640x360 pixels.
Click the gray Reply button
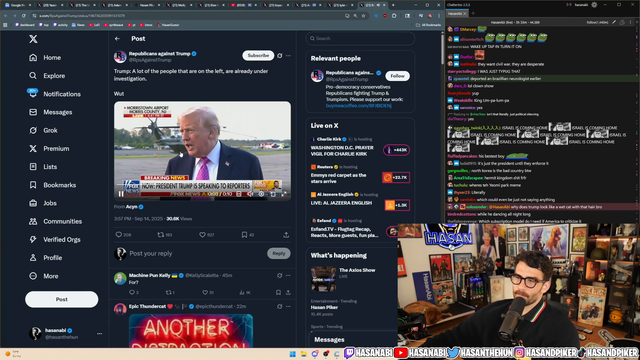279,253
